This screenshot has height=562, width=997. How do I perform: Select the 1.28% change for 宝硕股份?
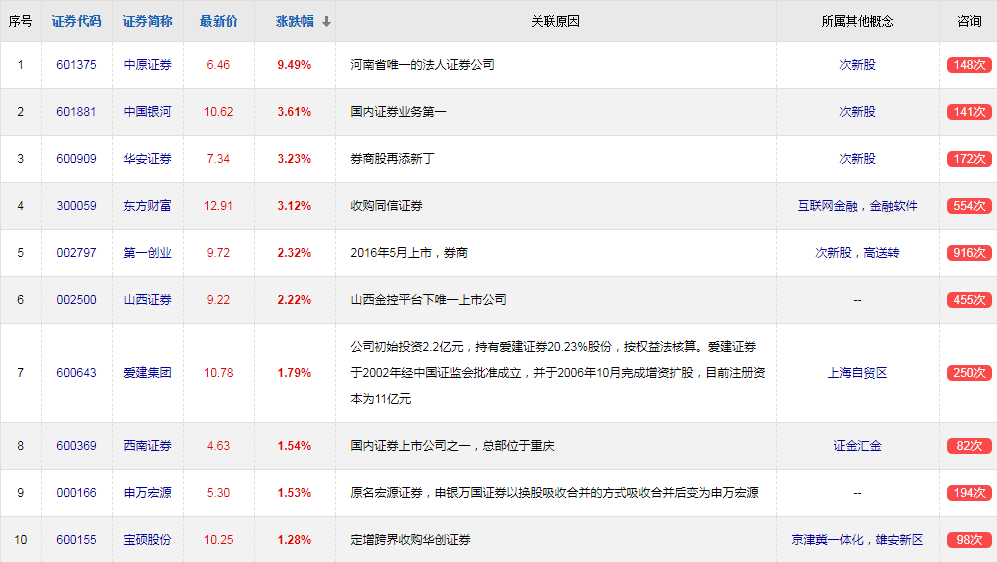(x=294, y=540)
